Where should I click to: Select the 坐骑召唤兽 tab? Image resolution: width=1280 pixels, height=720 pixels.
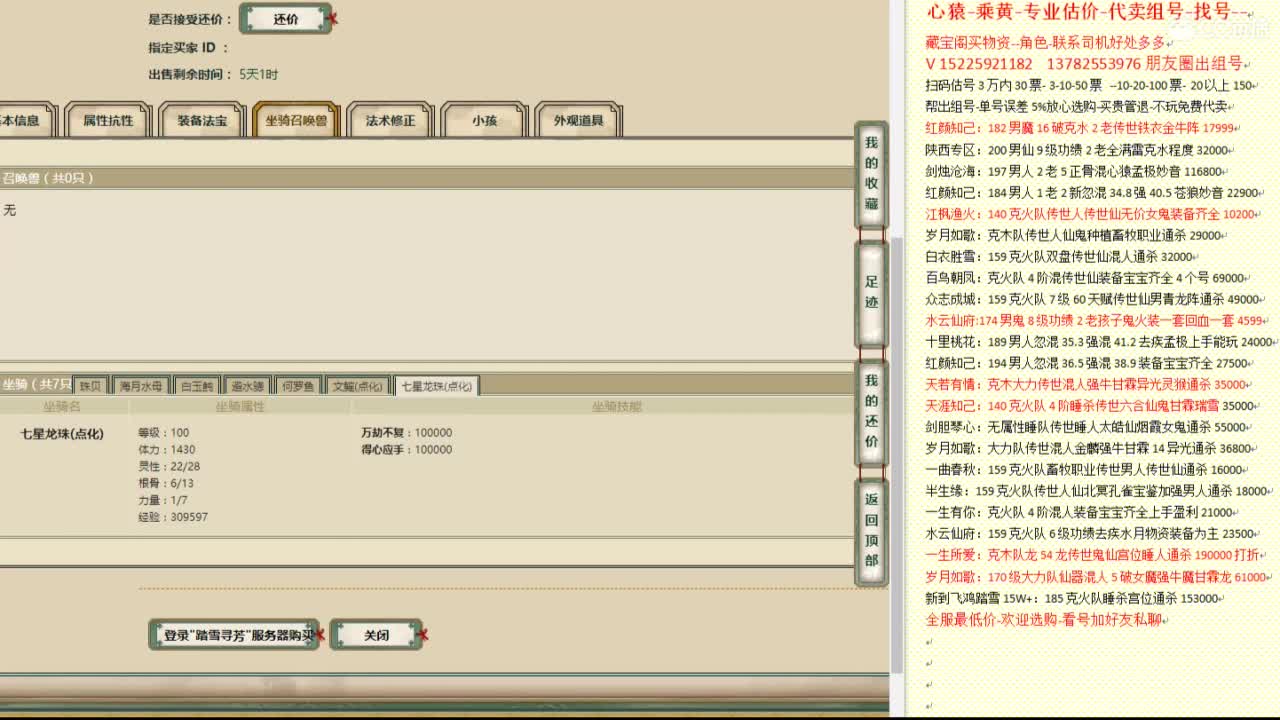[x=296, y=120]
